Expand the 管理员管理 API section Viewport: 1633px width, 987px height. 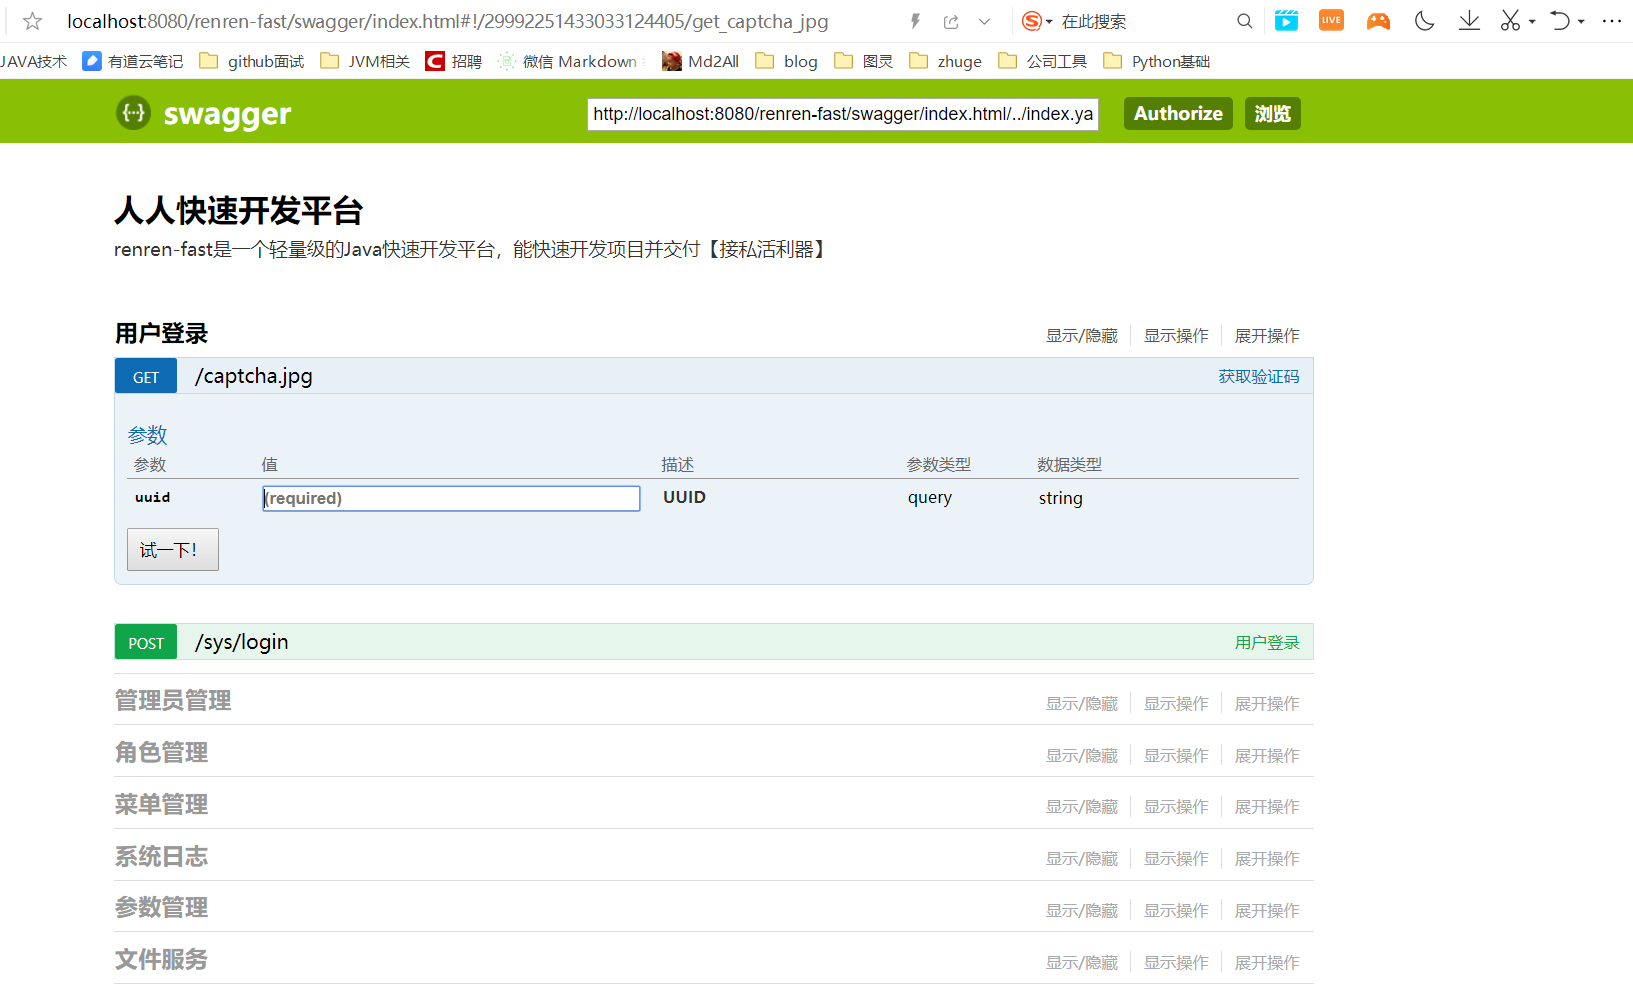pos(173,701)
